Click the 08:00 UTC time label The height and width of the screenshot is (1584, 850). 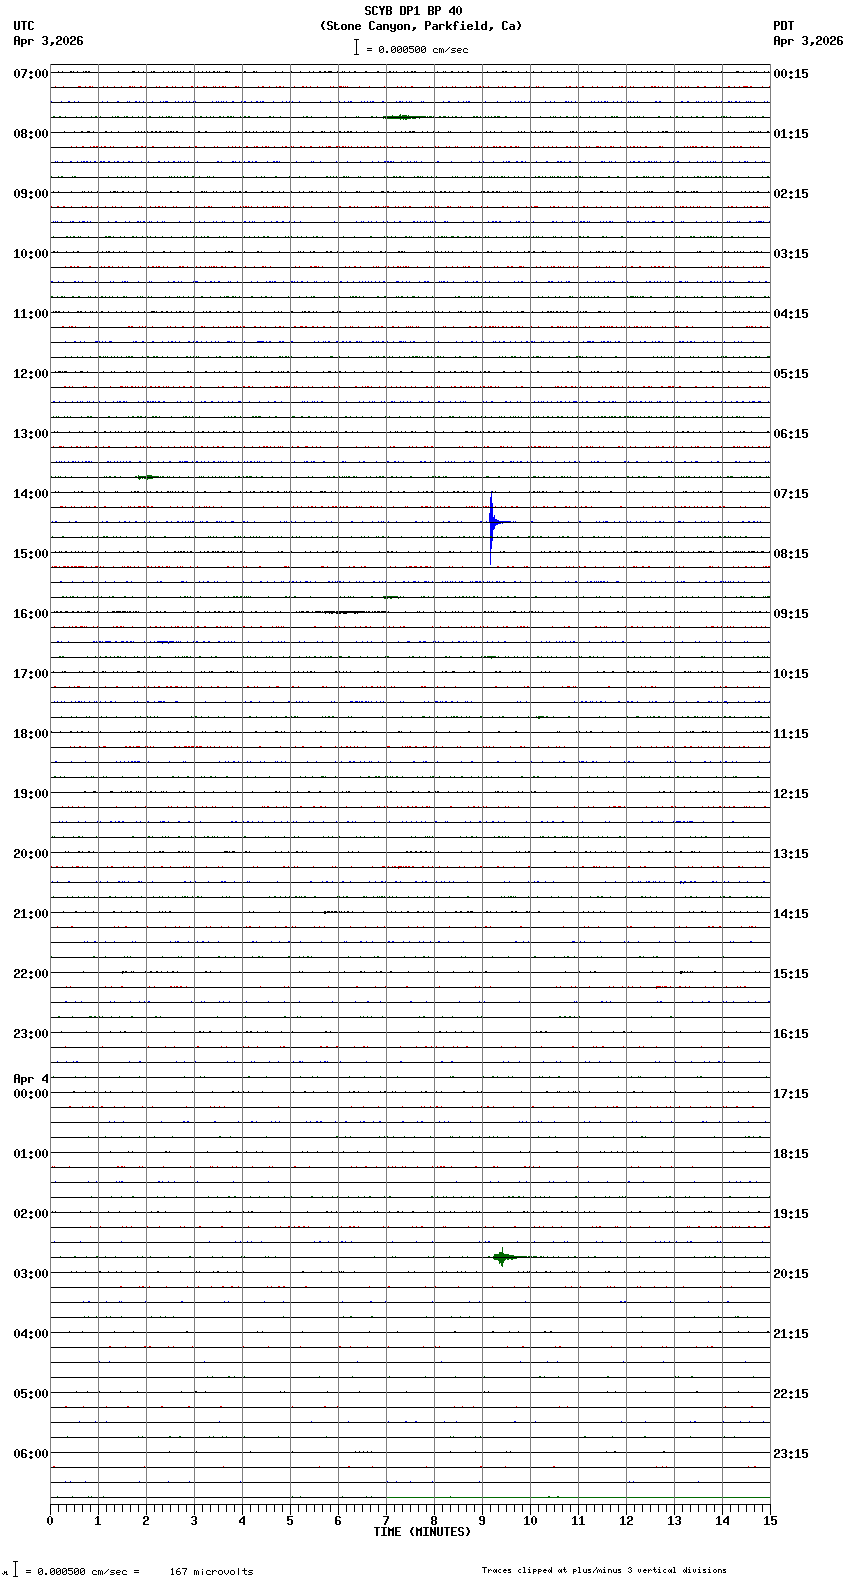pyautogui.click(x=31, y=134)
